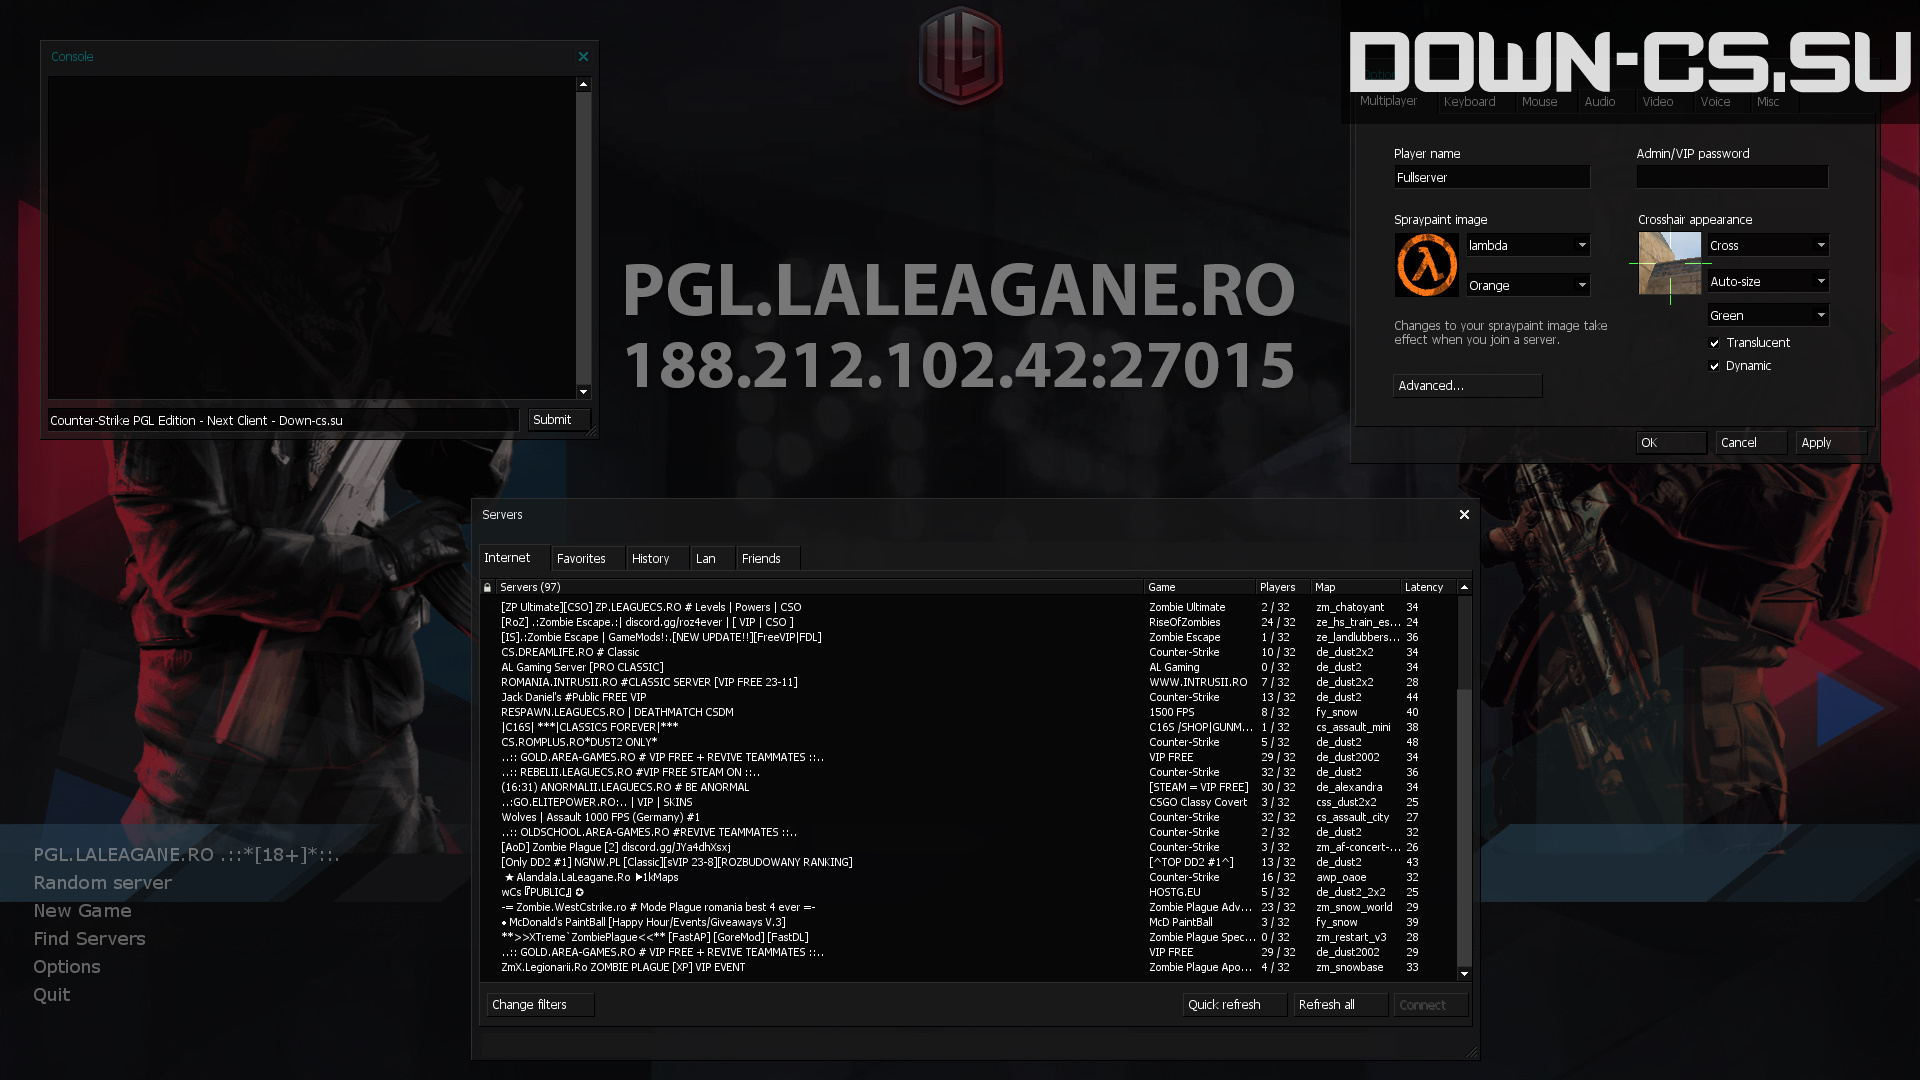Viewport: 1920px width, 1080px height.
Task: Select server Jack Daniel's #Public FREE VIP
Action: click(968, 698)
